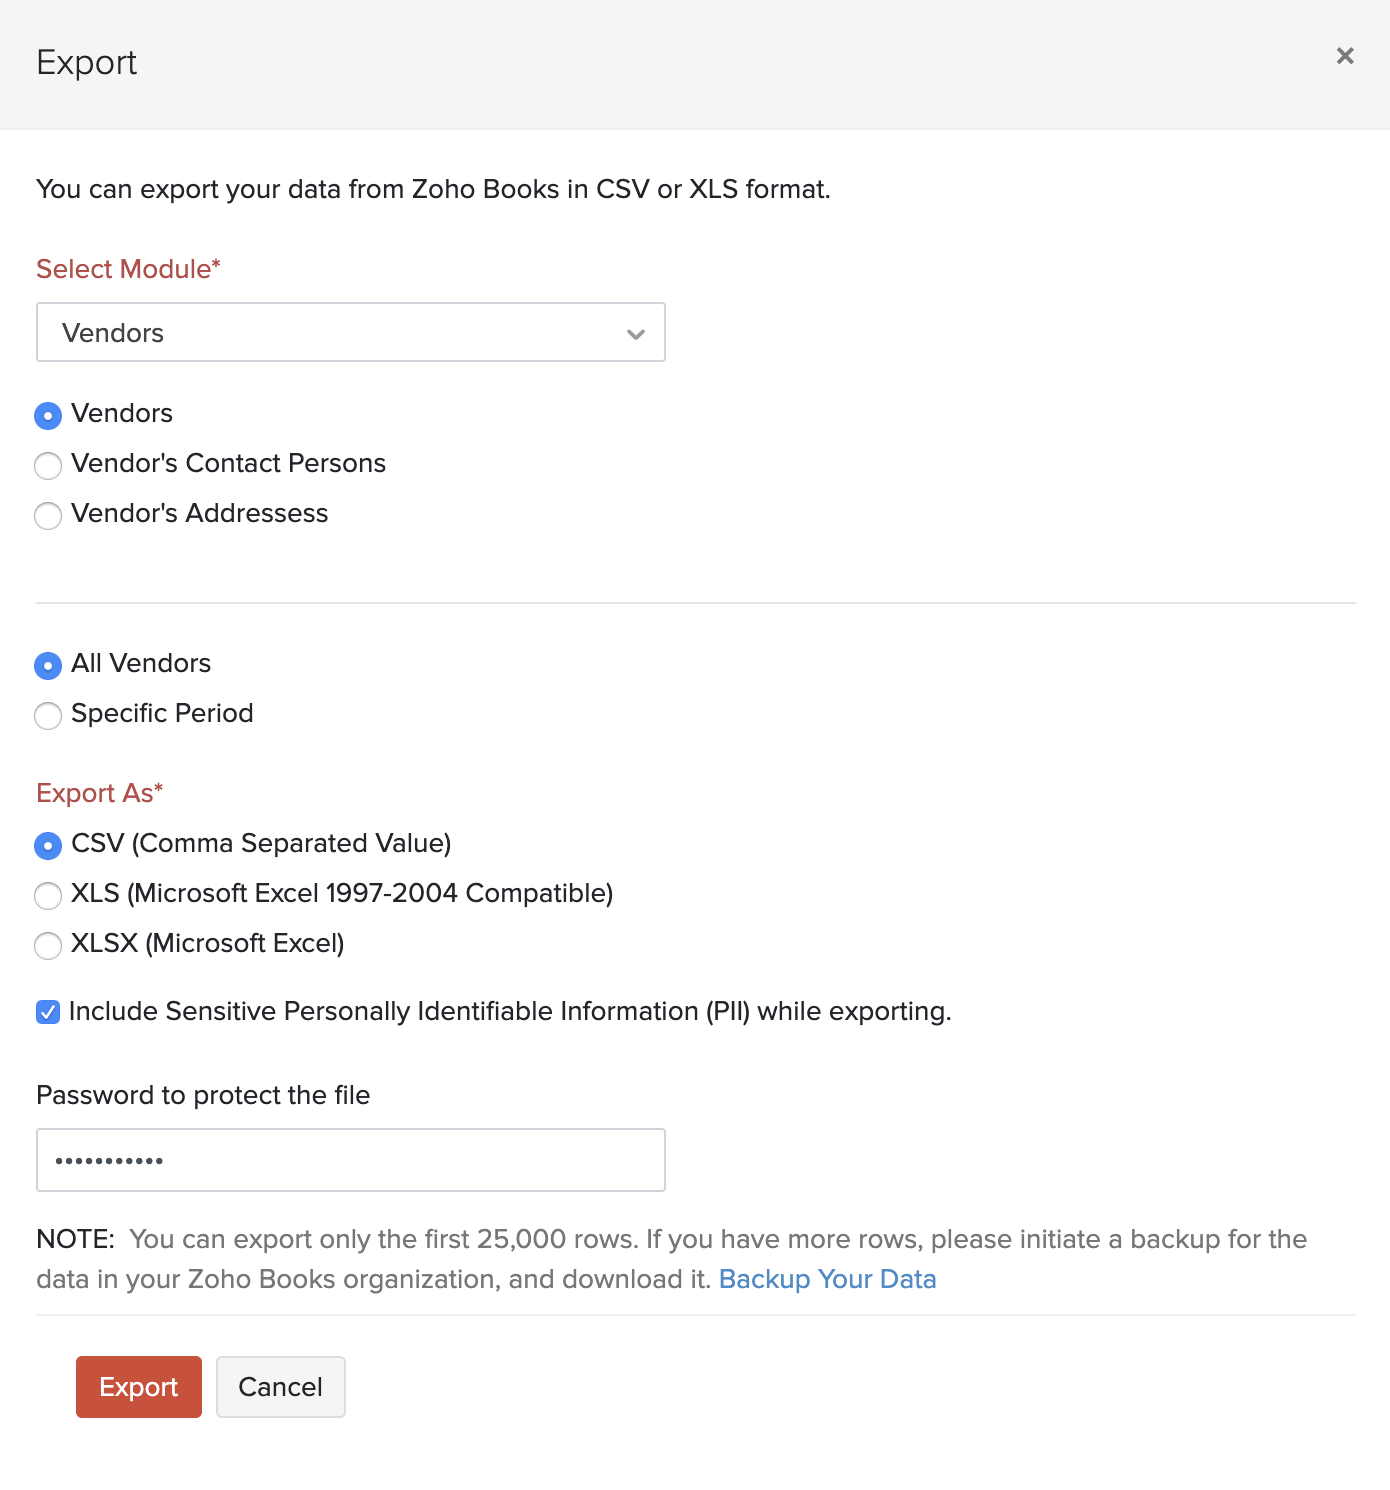Select the Vendor's Contact Persons option
Screen dimensions: 1390x1490
(47, 465)
